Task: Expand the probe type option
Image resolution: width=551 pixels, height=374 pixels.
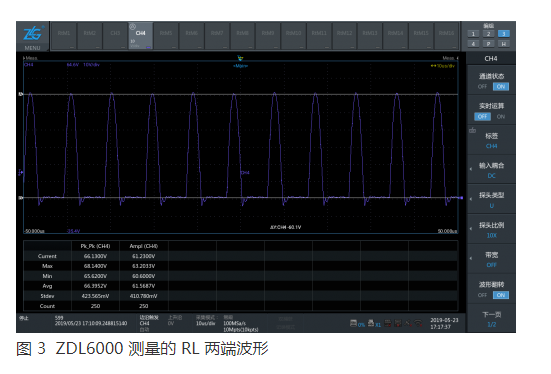Action: 491,200
